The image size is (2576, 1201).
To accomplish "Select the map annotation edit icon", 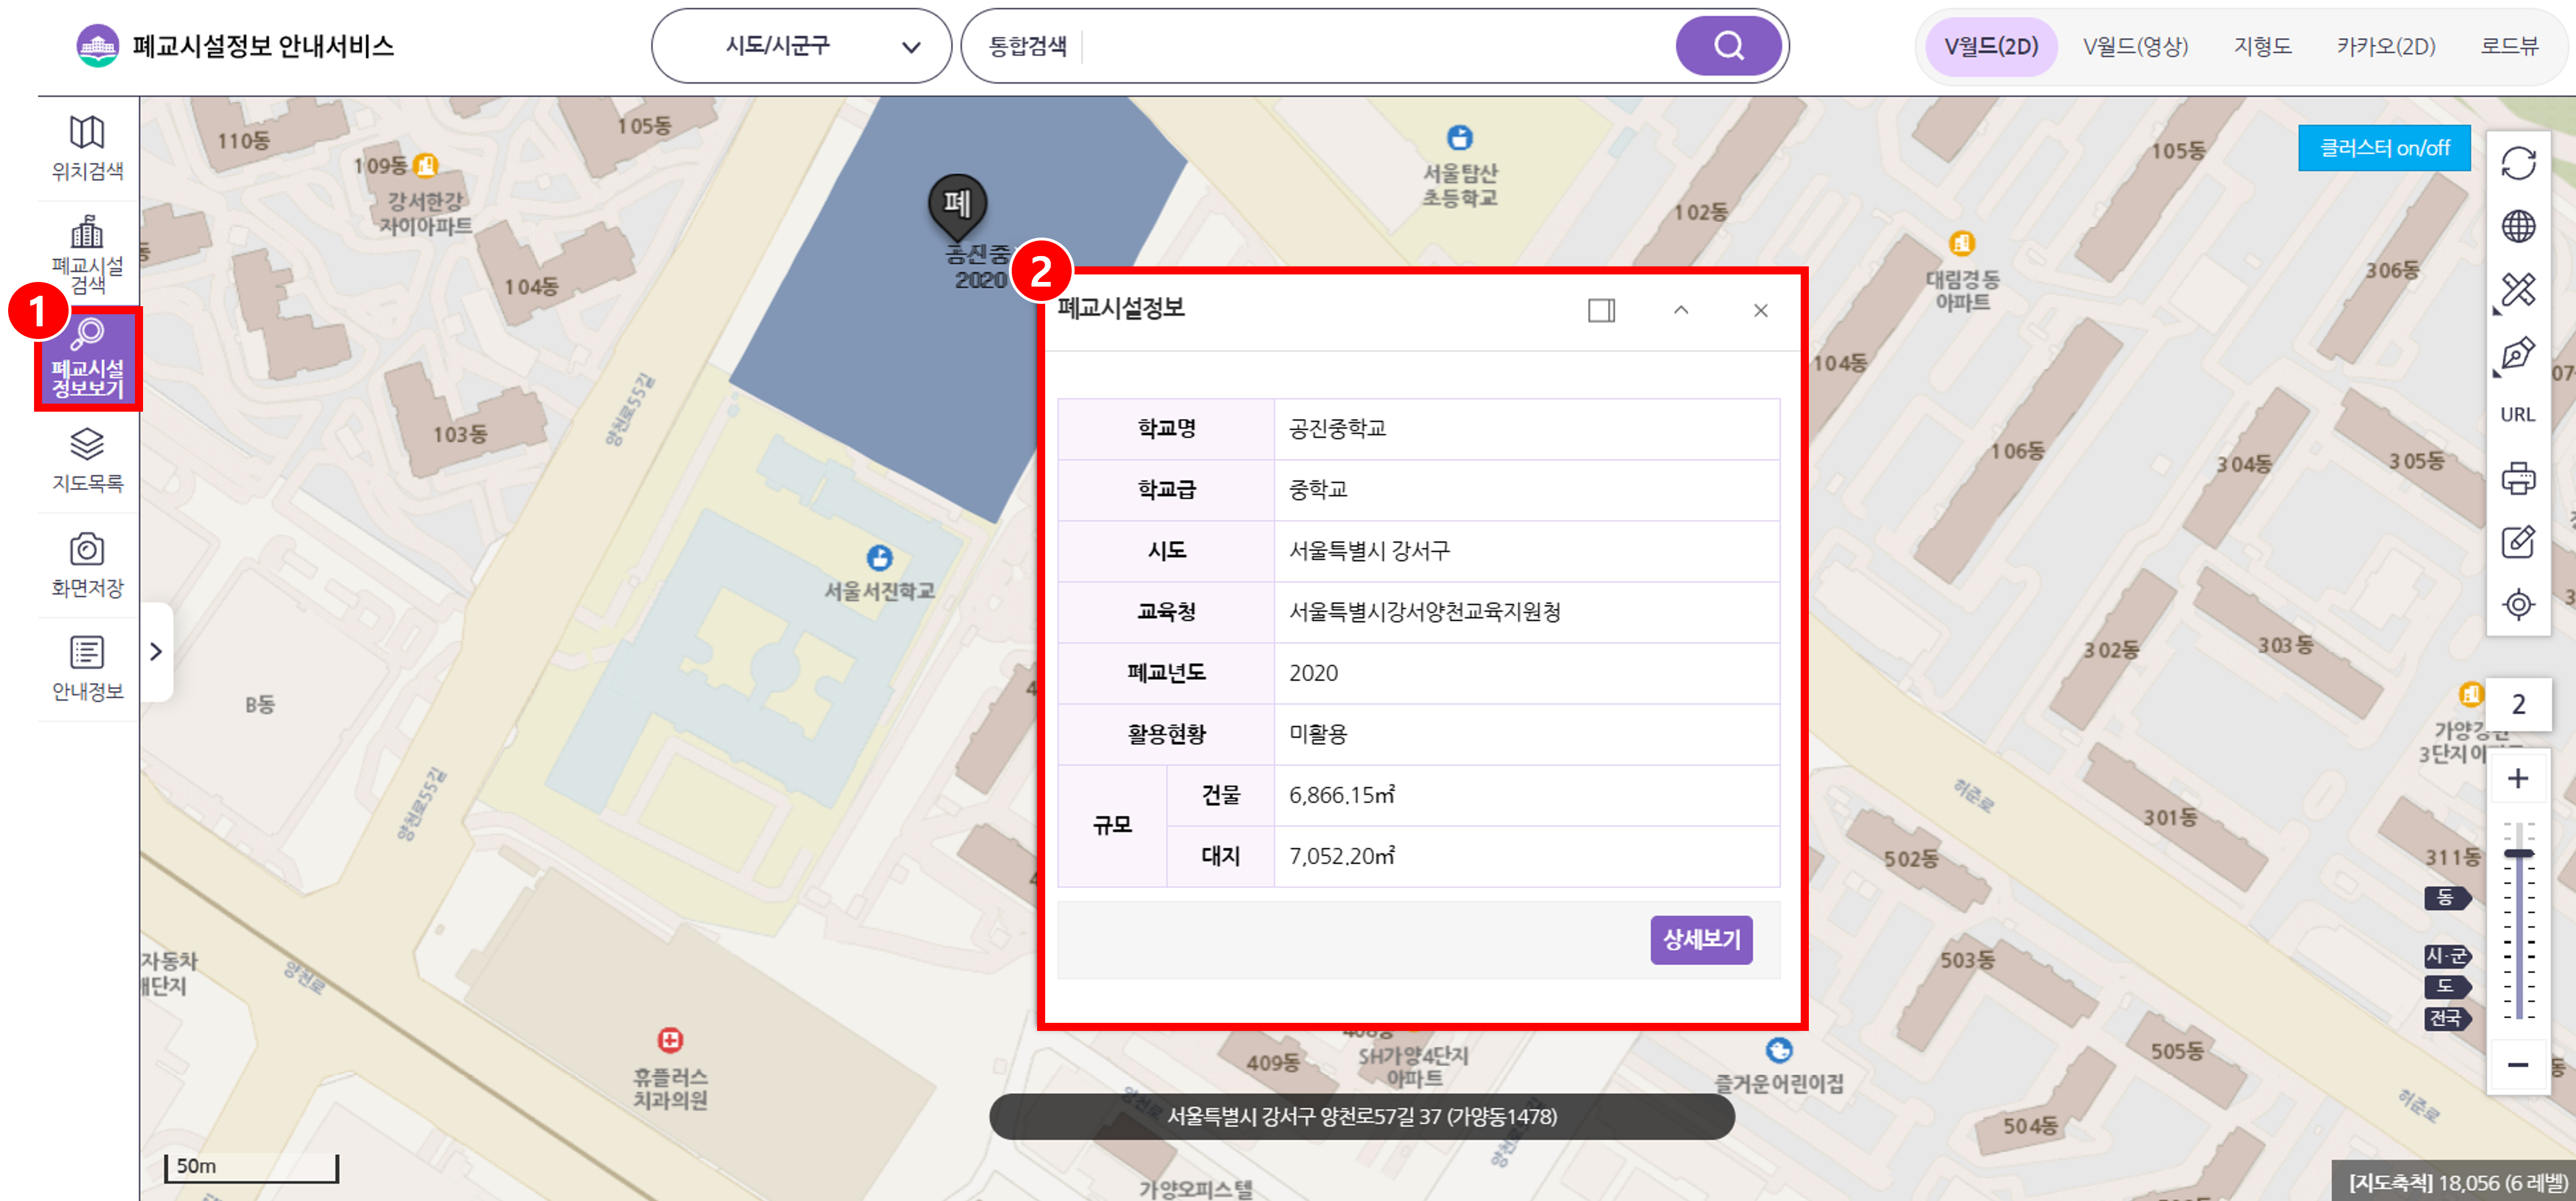I will (x=2519, y=541).
